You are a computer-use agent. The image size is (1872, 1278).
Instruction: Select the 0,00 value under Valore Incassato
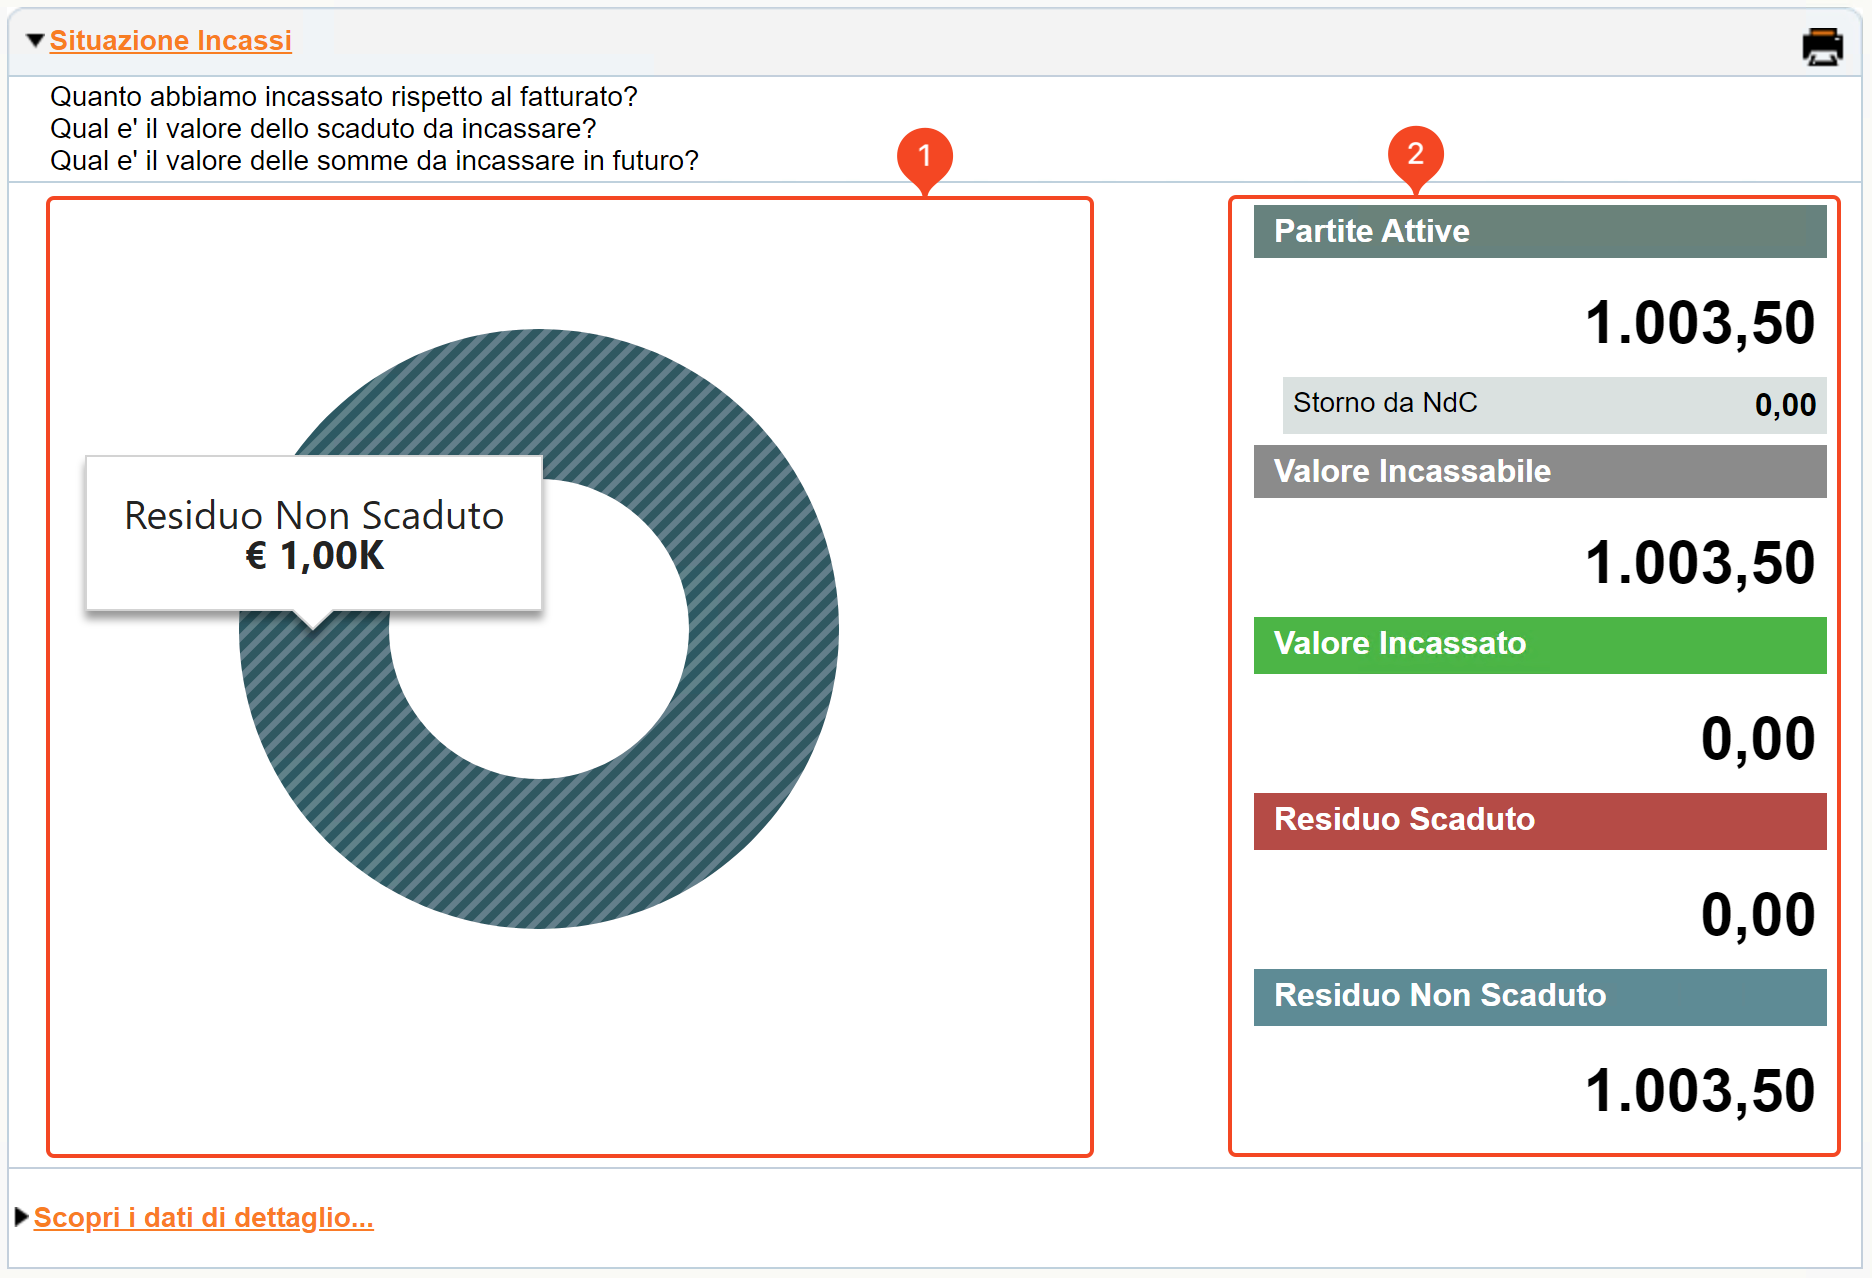point(1758,739)
